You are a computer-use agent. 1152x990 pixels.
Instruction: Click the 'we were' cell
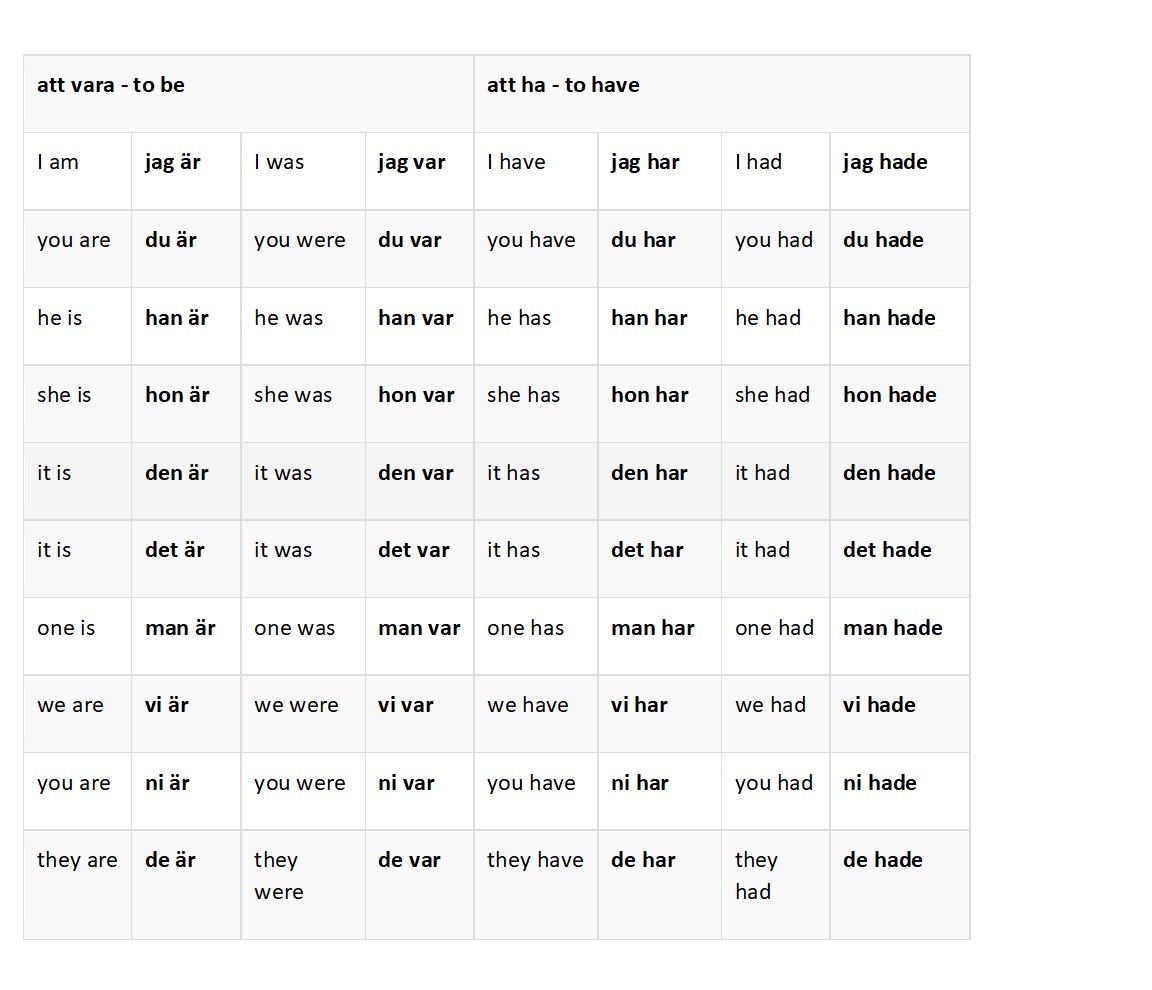(303, 714)
